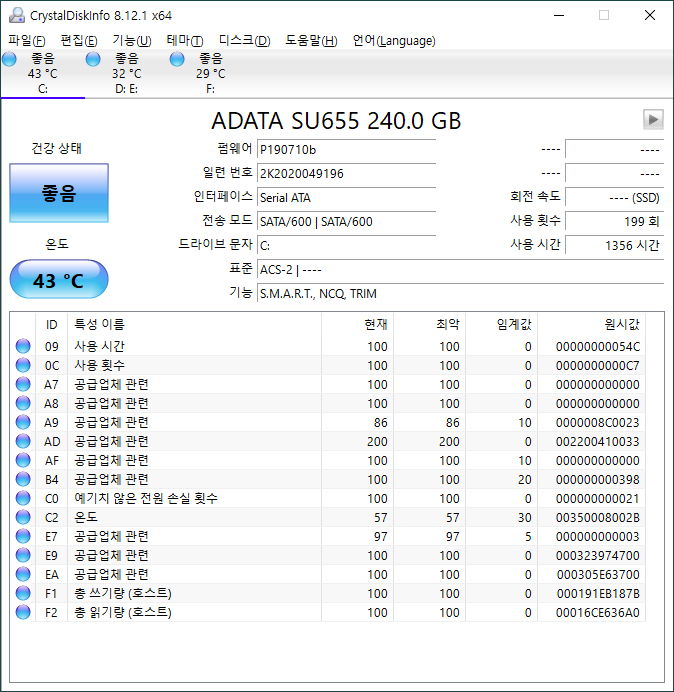Click the CrystalDiskInfo app icon in title bar
The image size is (674, 692).
[17, 15]
